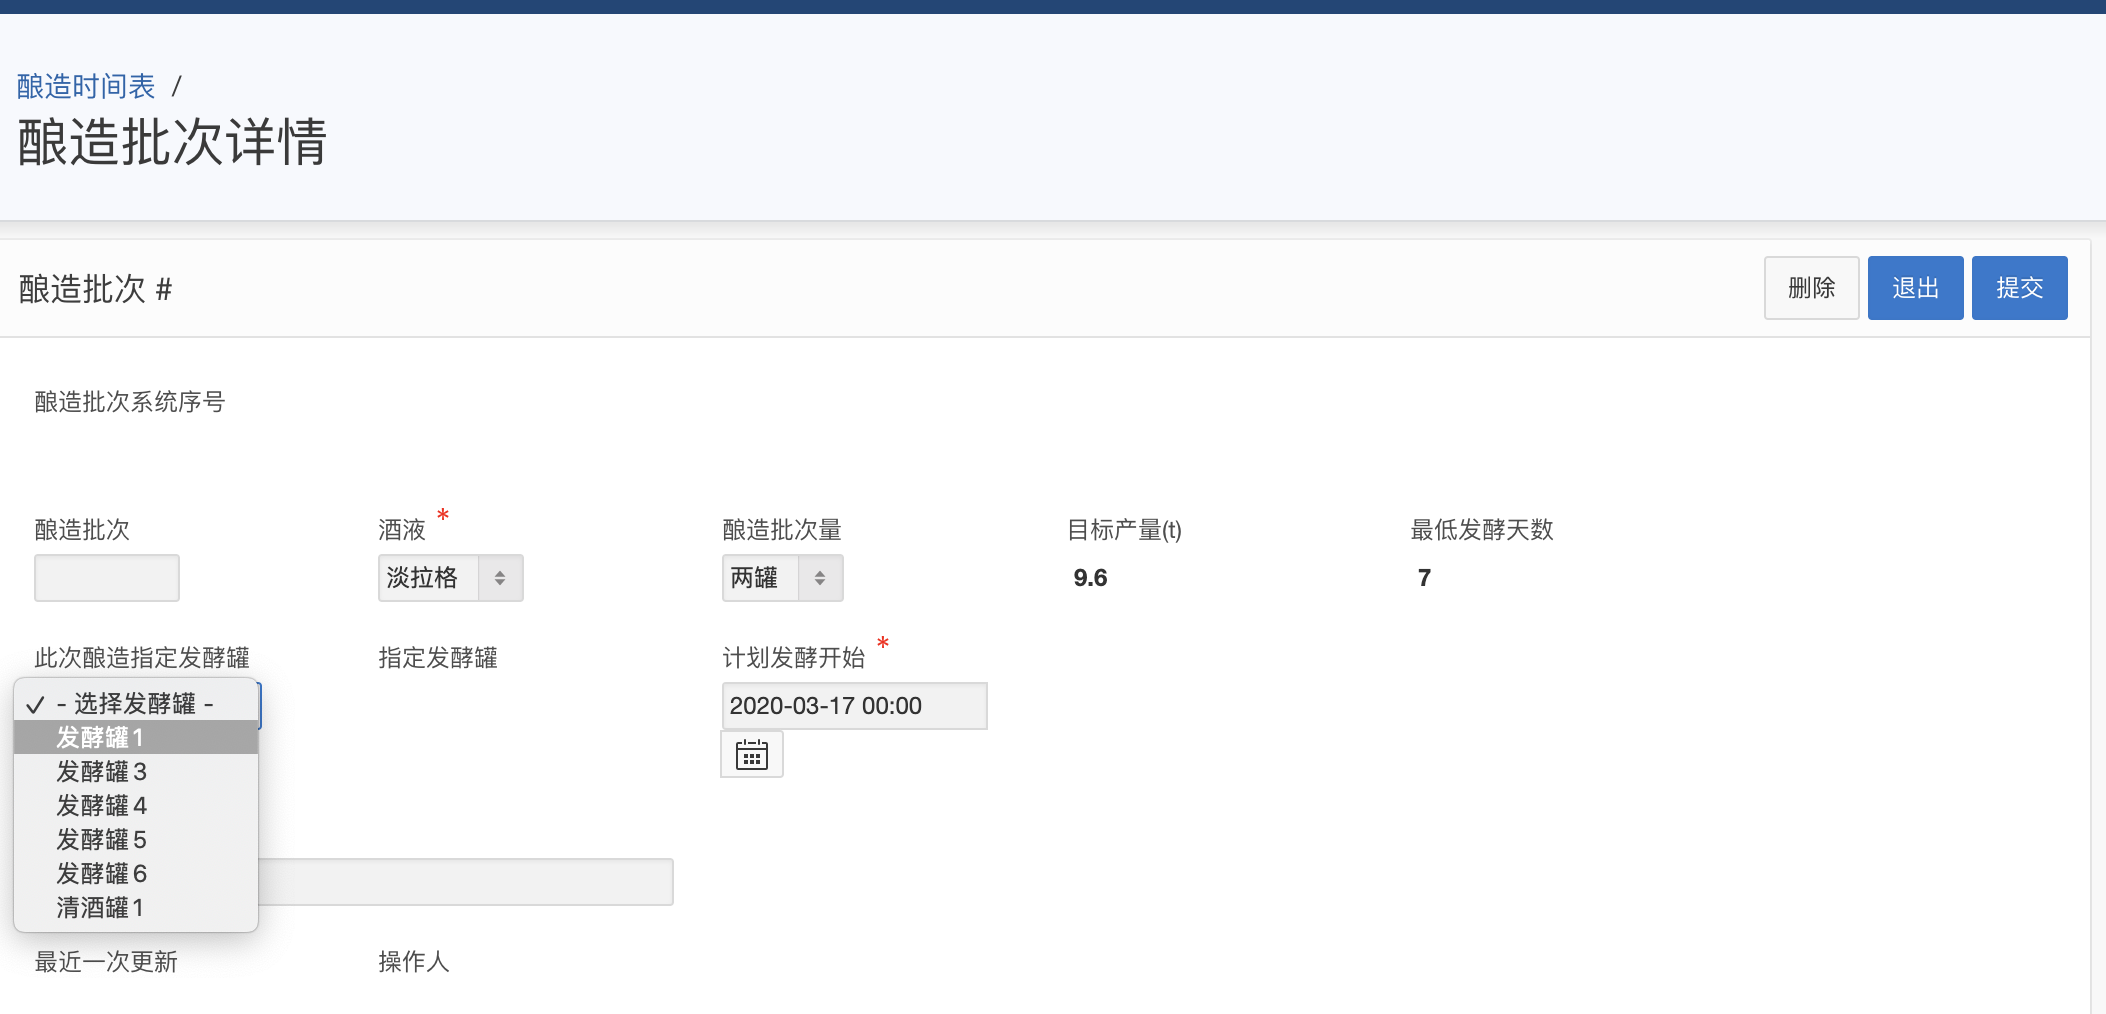2106x1014 pixels.
Task: Choose 发酵罐 6 from the list
Action: (101, 874)
